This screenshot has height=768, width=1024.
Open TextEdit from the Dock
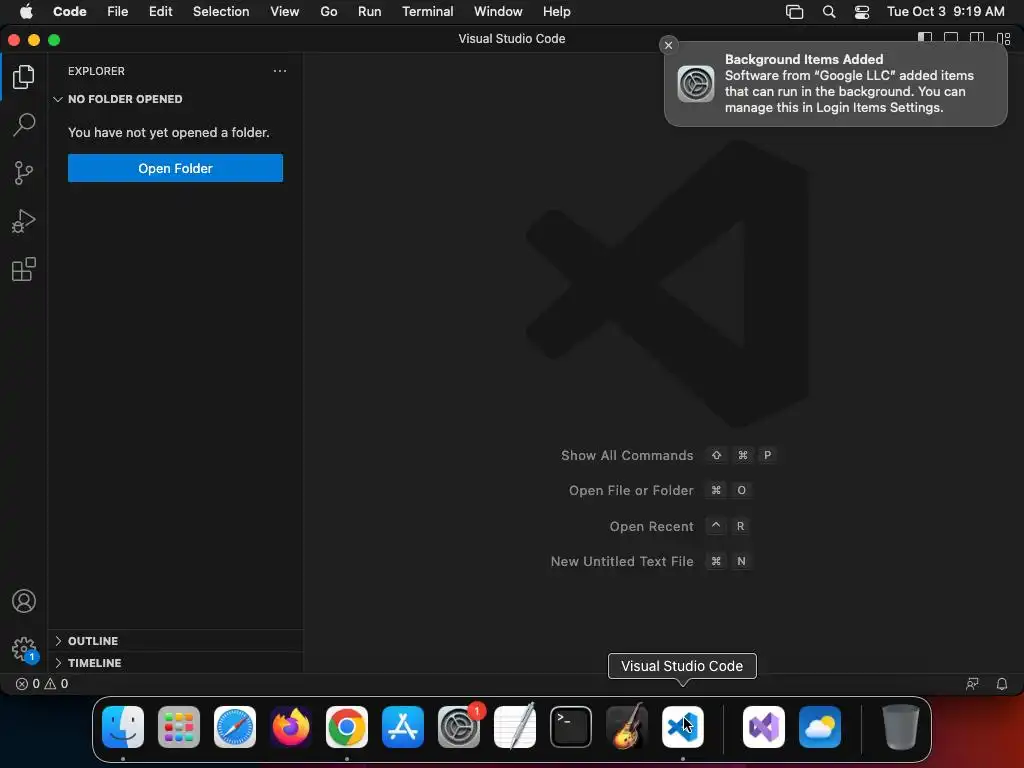click(x=515, y=727)
